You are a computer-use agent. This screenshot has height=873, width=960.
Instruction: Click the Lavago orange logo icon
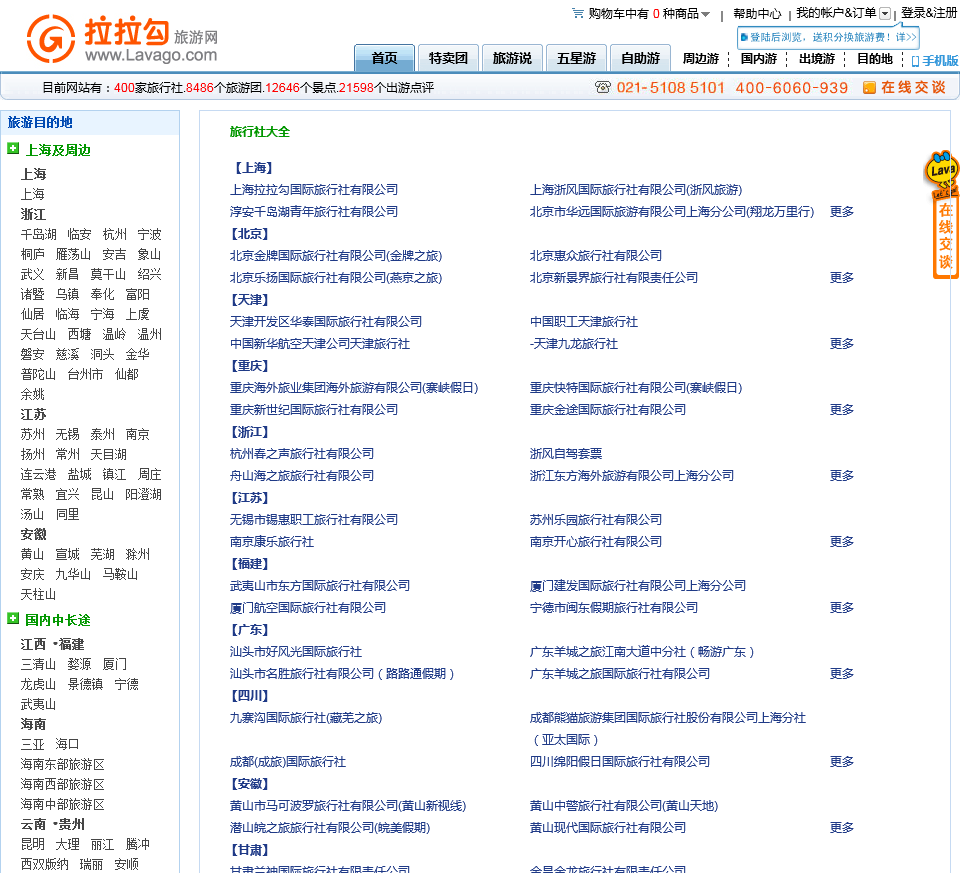point(51,39)
